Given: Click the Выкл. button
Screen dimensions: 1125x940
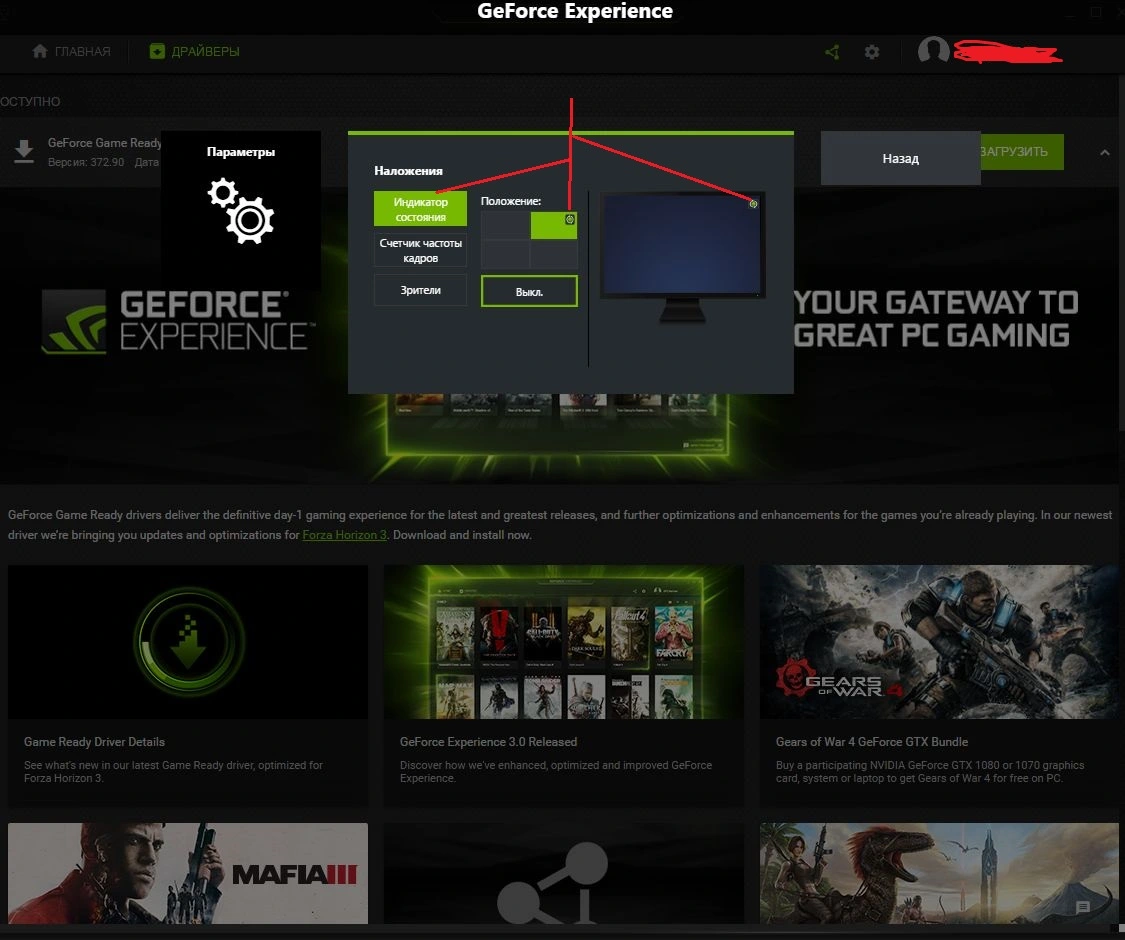Looking at the screenshot, I should click(x=529, y=291).
